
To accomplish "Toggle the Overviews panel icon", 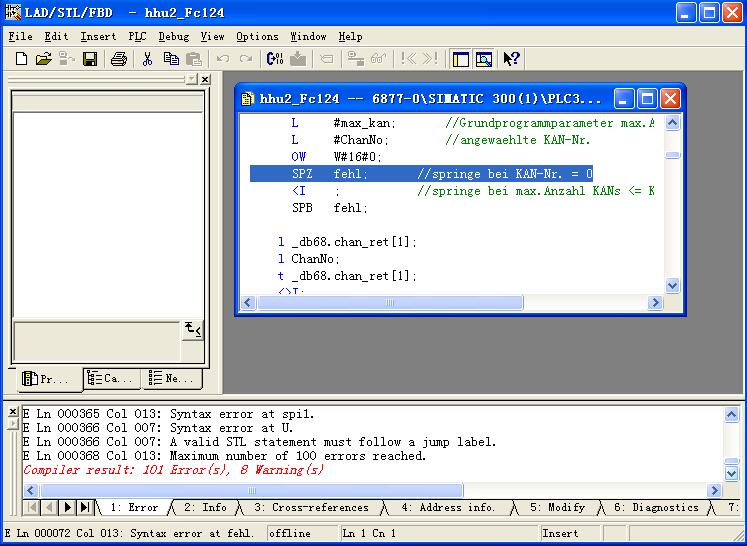I will coord(461,60).
